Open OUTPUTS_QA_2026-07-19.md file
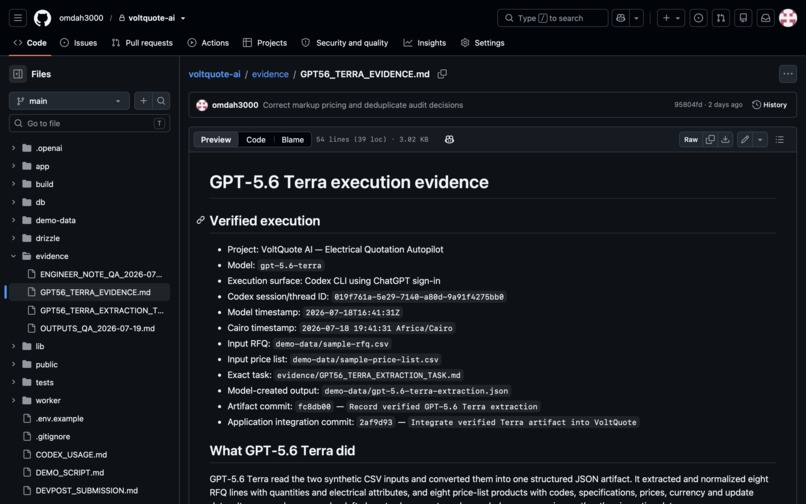Viewport: 806px width, 504px height. [97, 328]
